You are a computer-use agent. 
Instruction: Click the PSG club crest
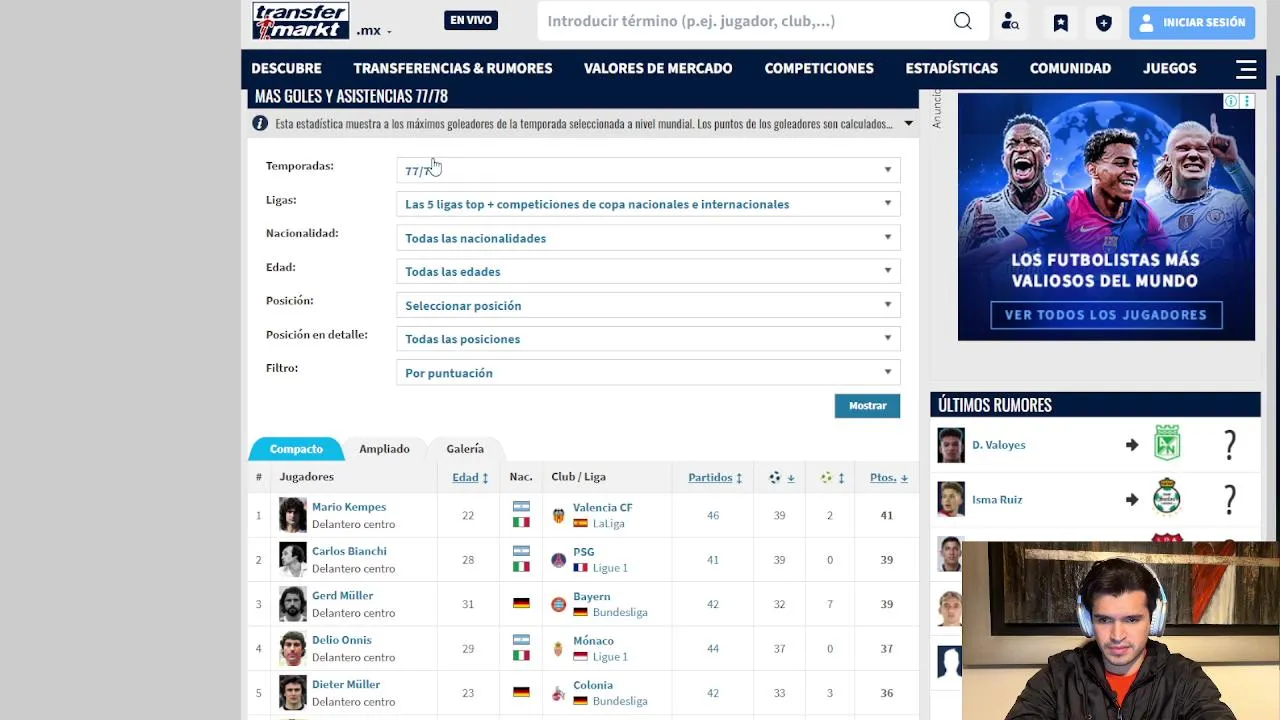click(x=558, y=560)
